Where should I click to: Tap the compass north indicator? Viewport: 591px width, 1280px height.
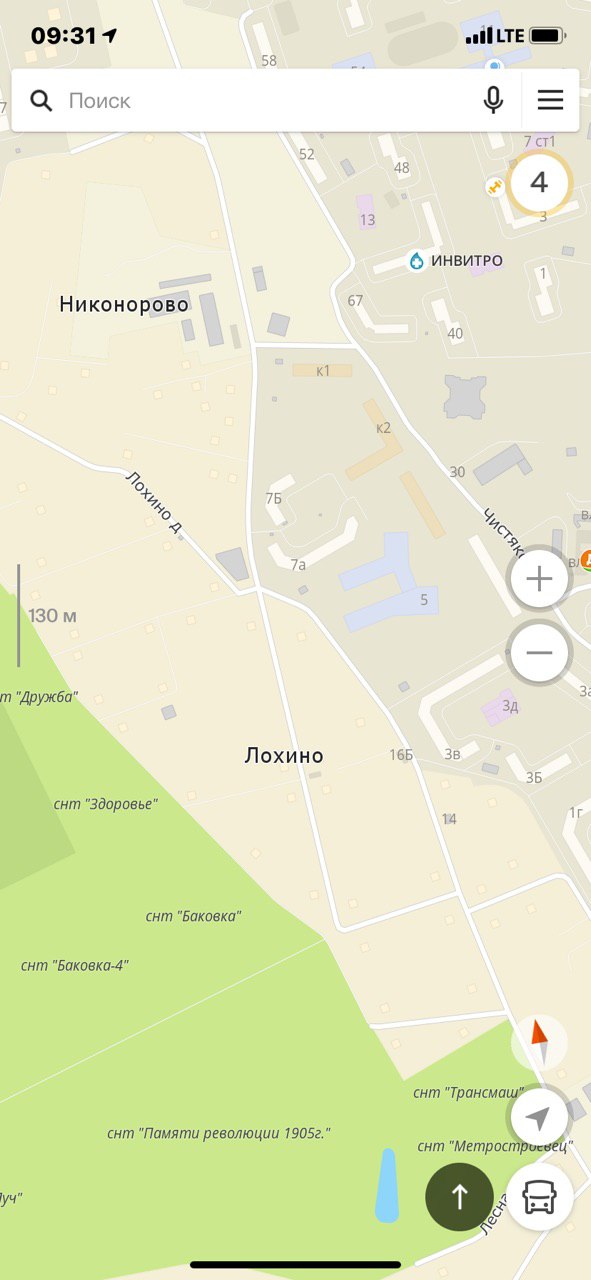540,1044
